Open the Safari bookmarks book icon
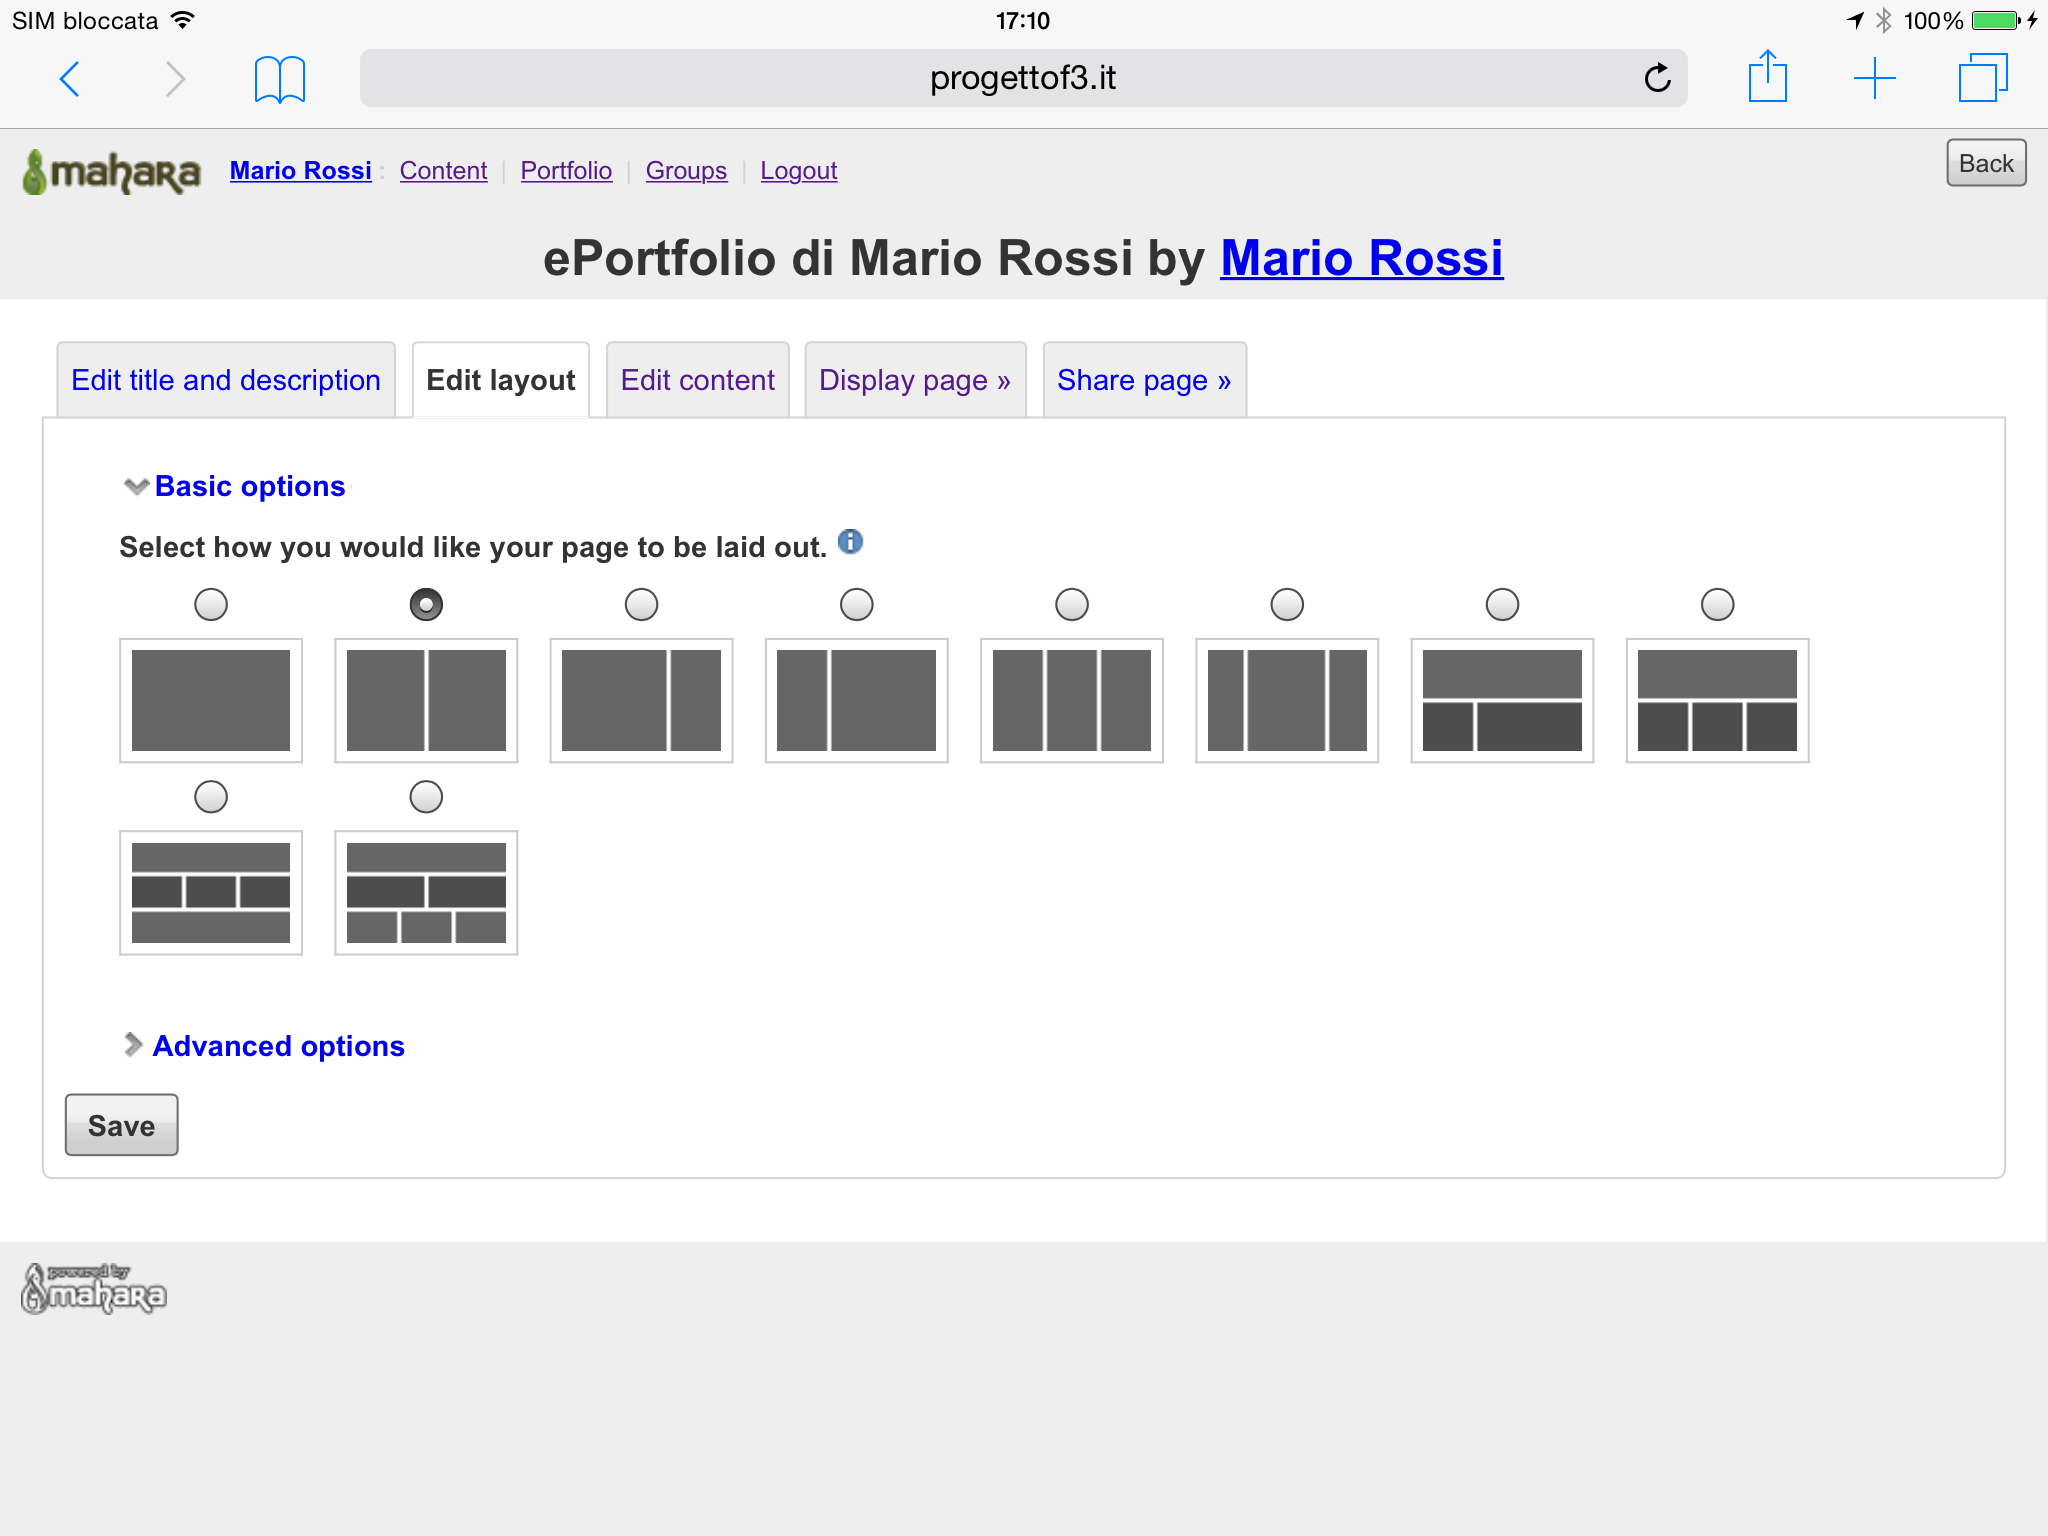 pyautogui.click(x=279, y=79)
